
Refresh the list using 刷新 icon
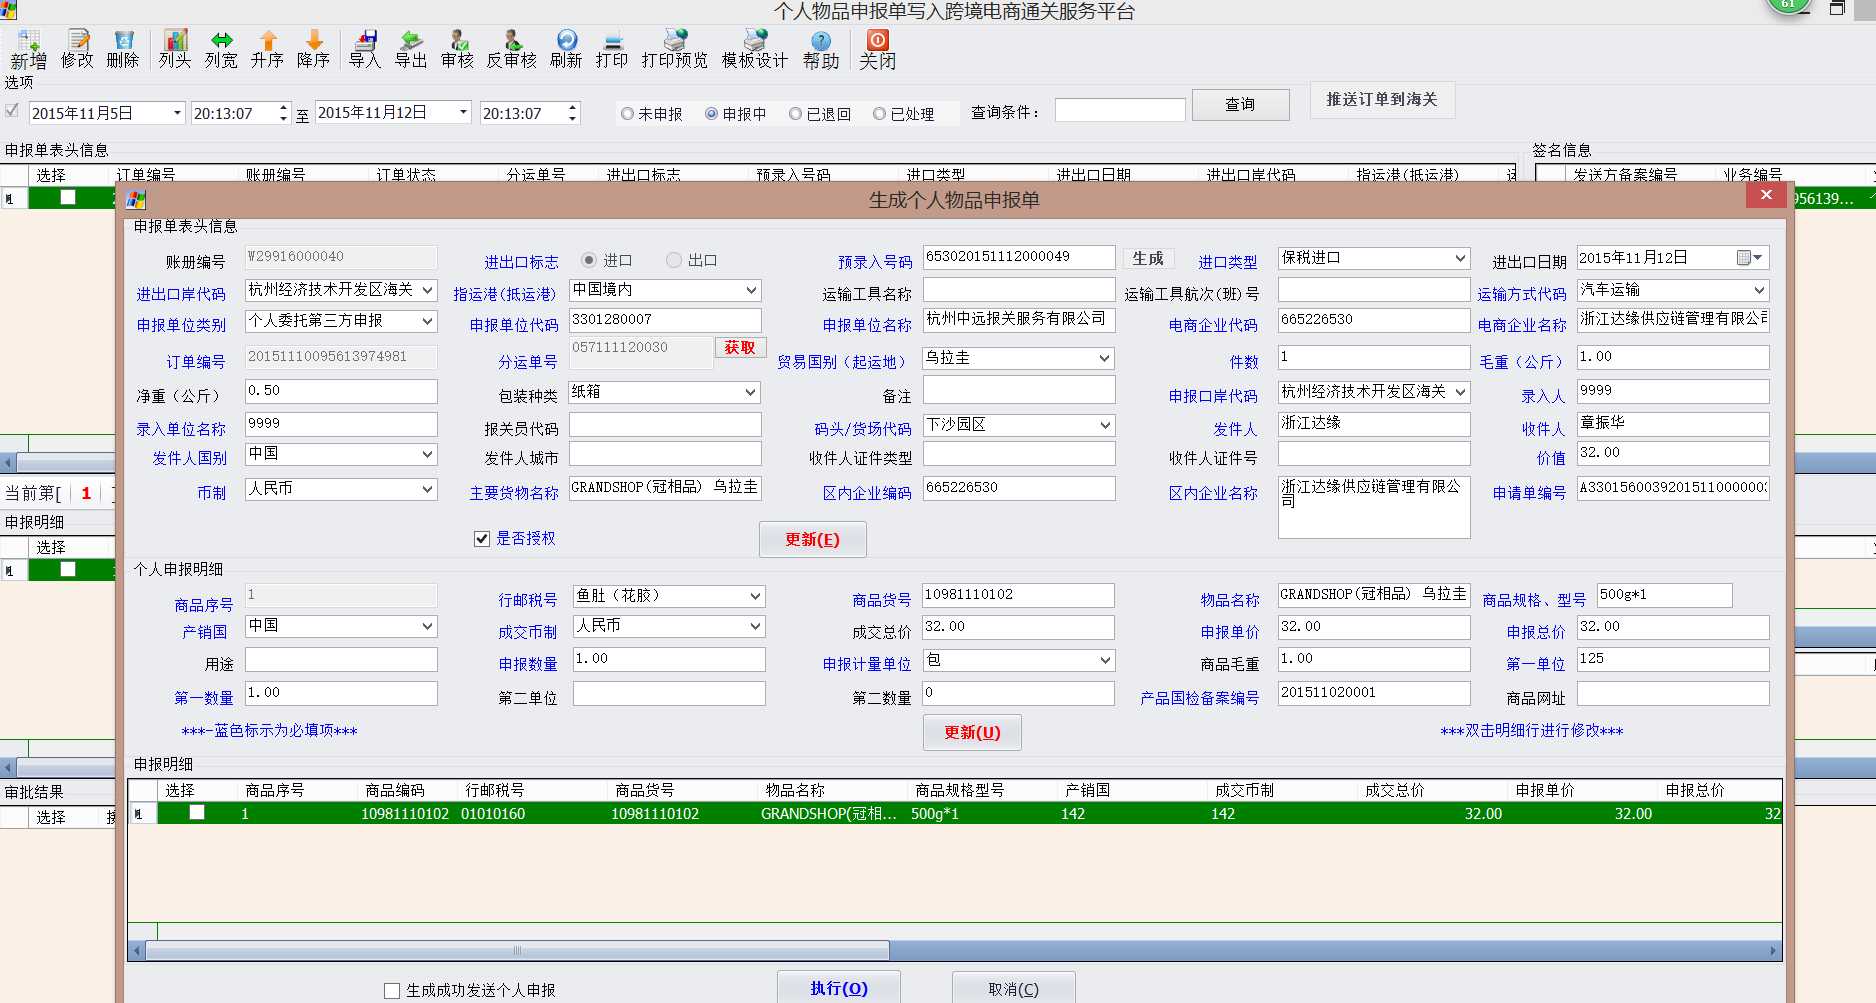566,49
